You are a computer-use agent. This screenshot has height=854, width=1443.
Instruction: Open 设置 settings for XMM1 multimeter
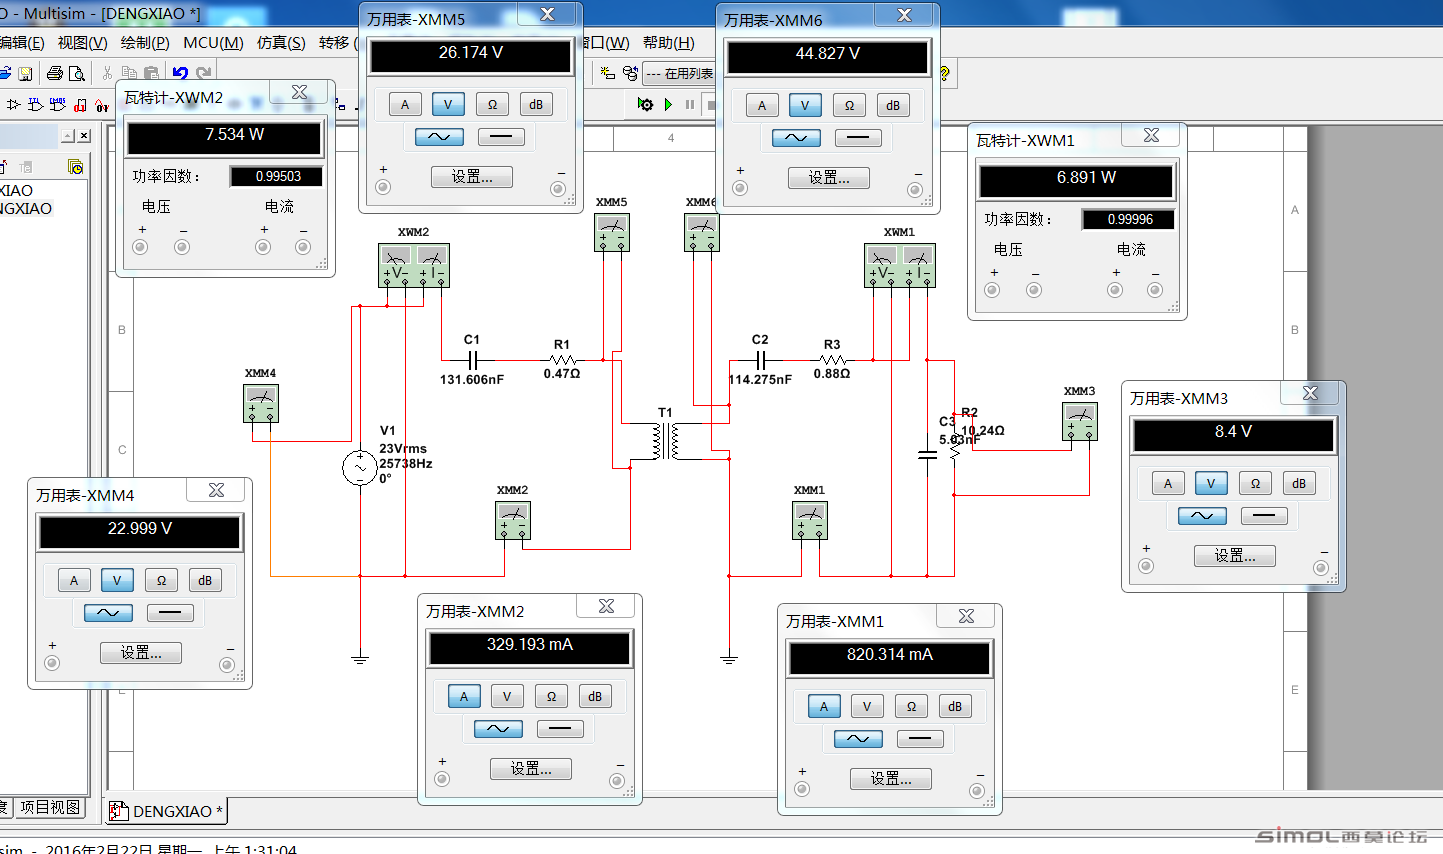tap(891, 779)
